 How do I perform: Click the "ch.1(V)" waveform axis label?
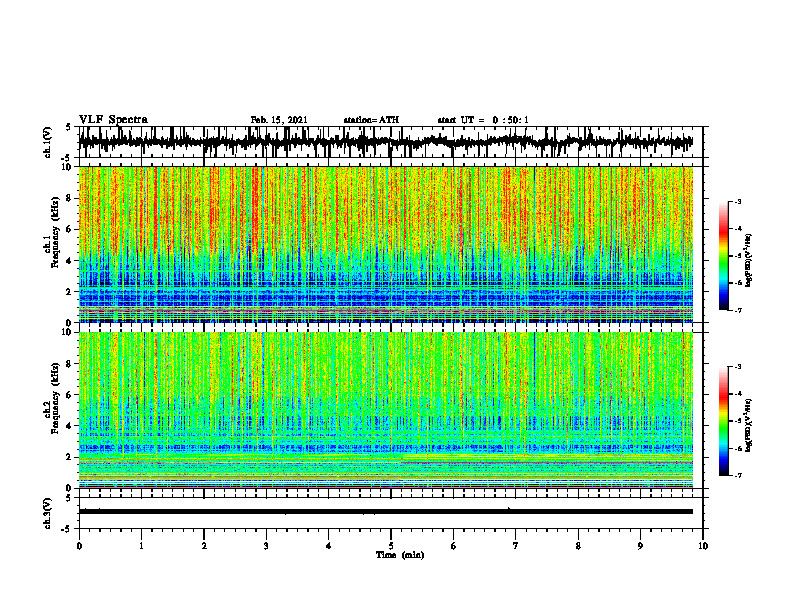[48, 142]
